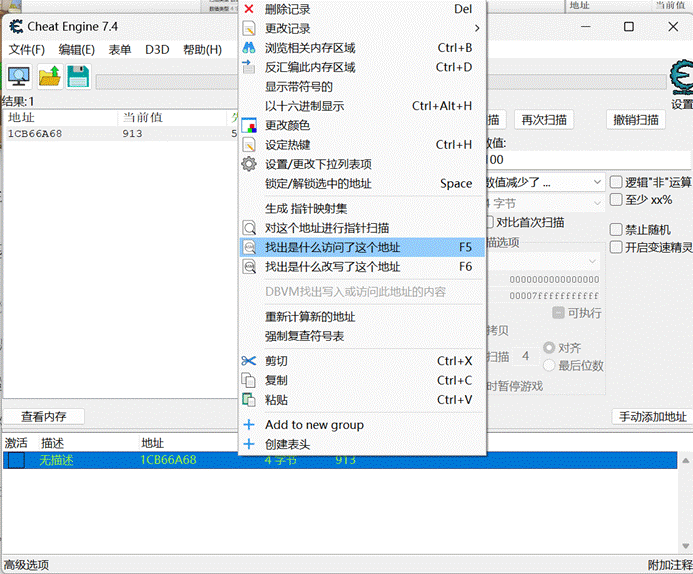Open the 编辑(E) menu
Image resolution: width=693 pixels, height=574 pixels.
[76, 49]
